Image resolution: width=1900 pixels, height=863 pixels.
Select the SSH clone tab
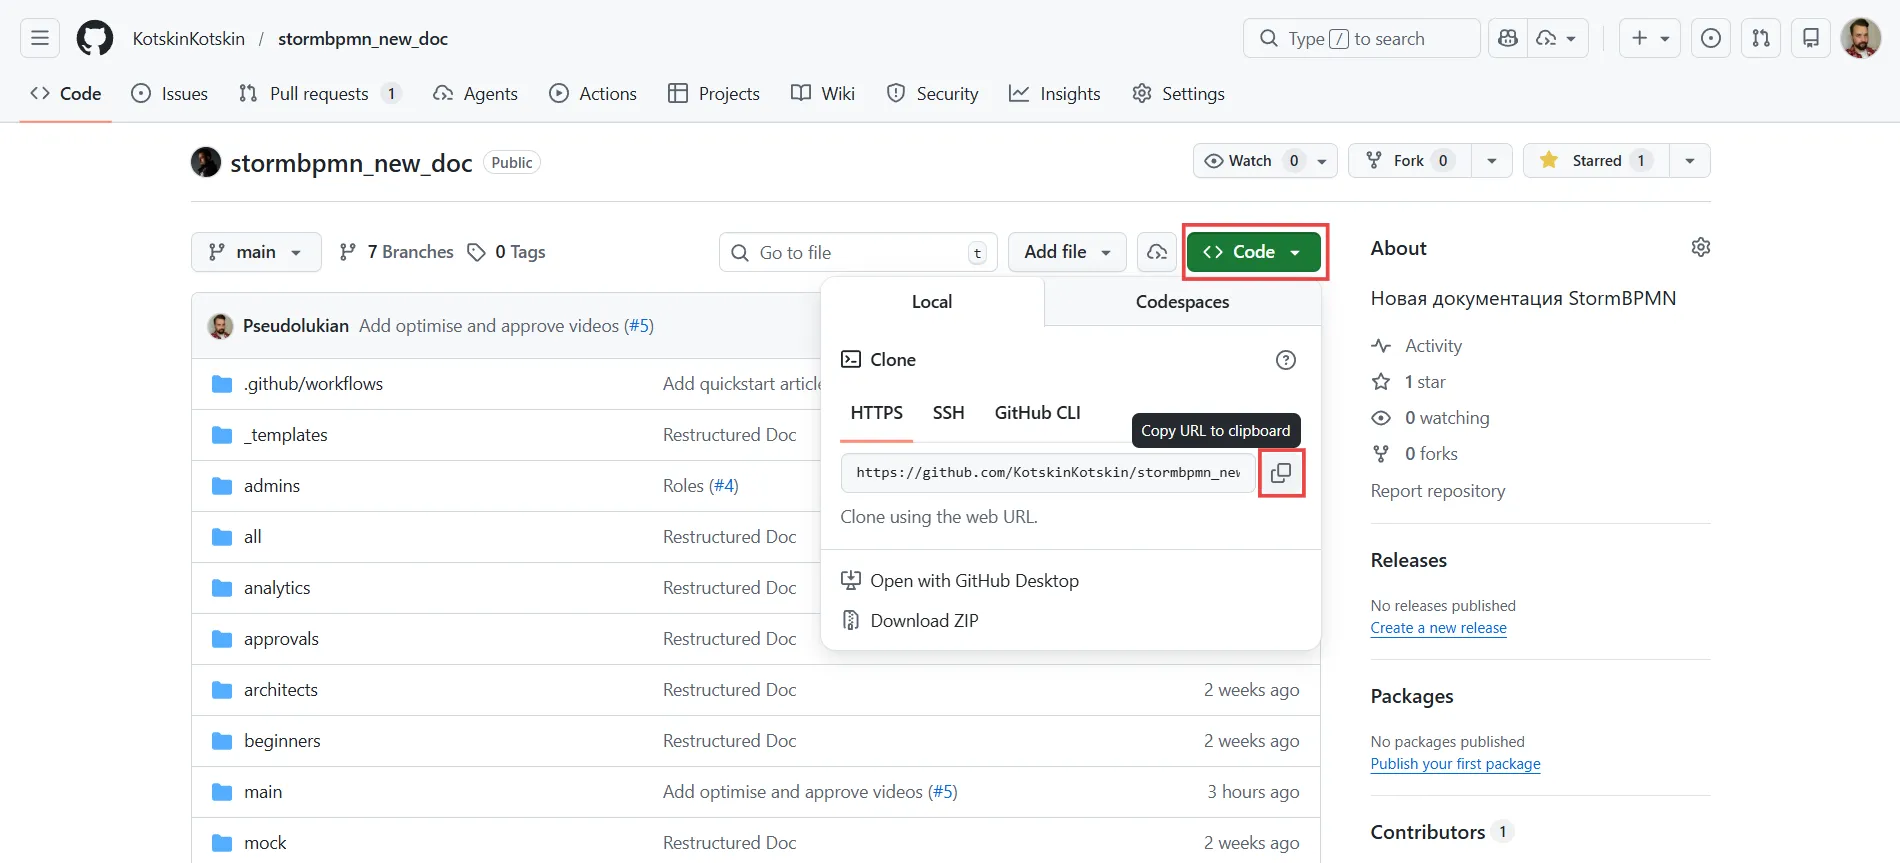coord(948,413)
